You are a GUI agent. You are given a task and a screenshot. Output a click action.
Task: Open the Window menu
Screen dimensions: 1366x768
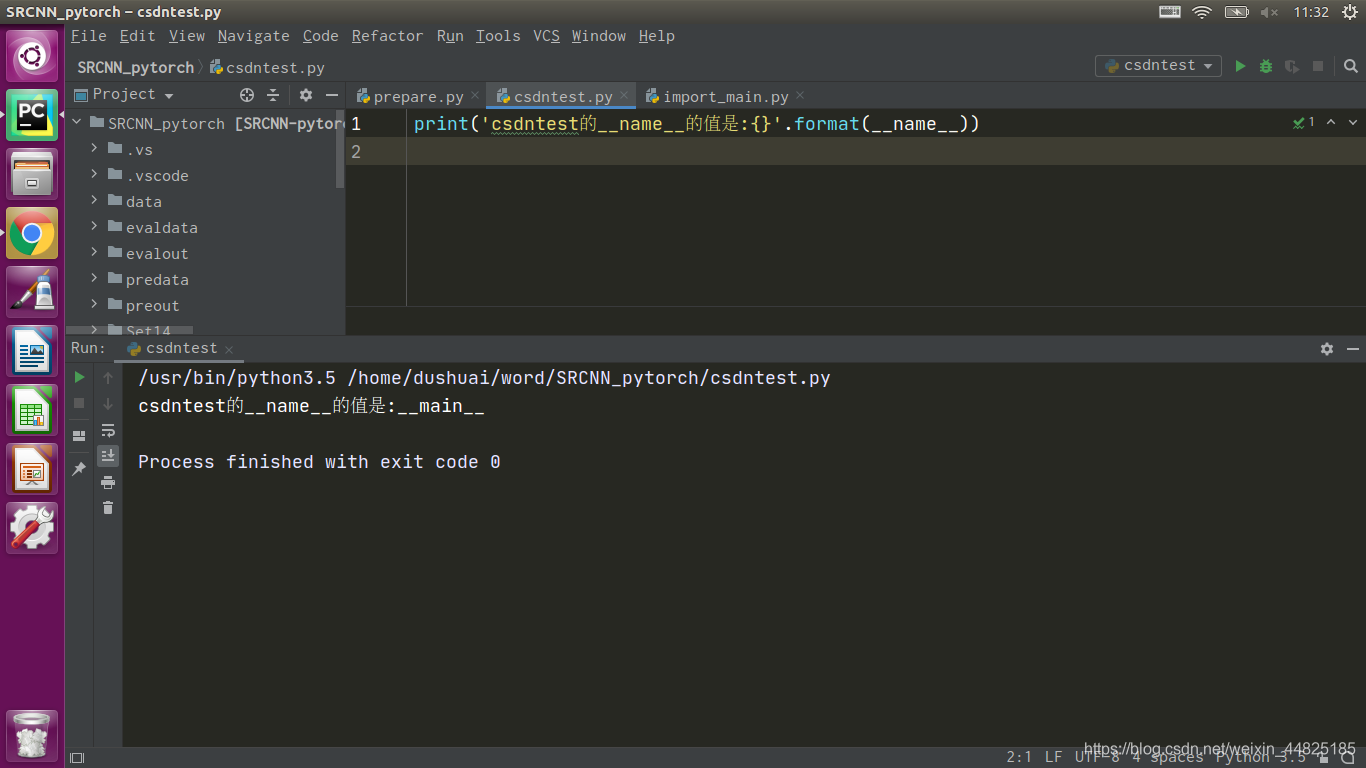click(598, 36)
